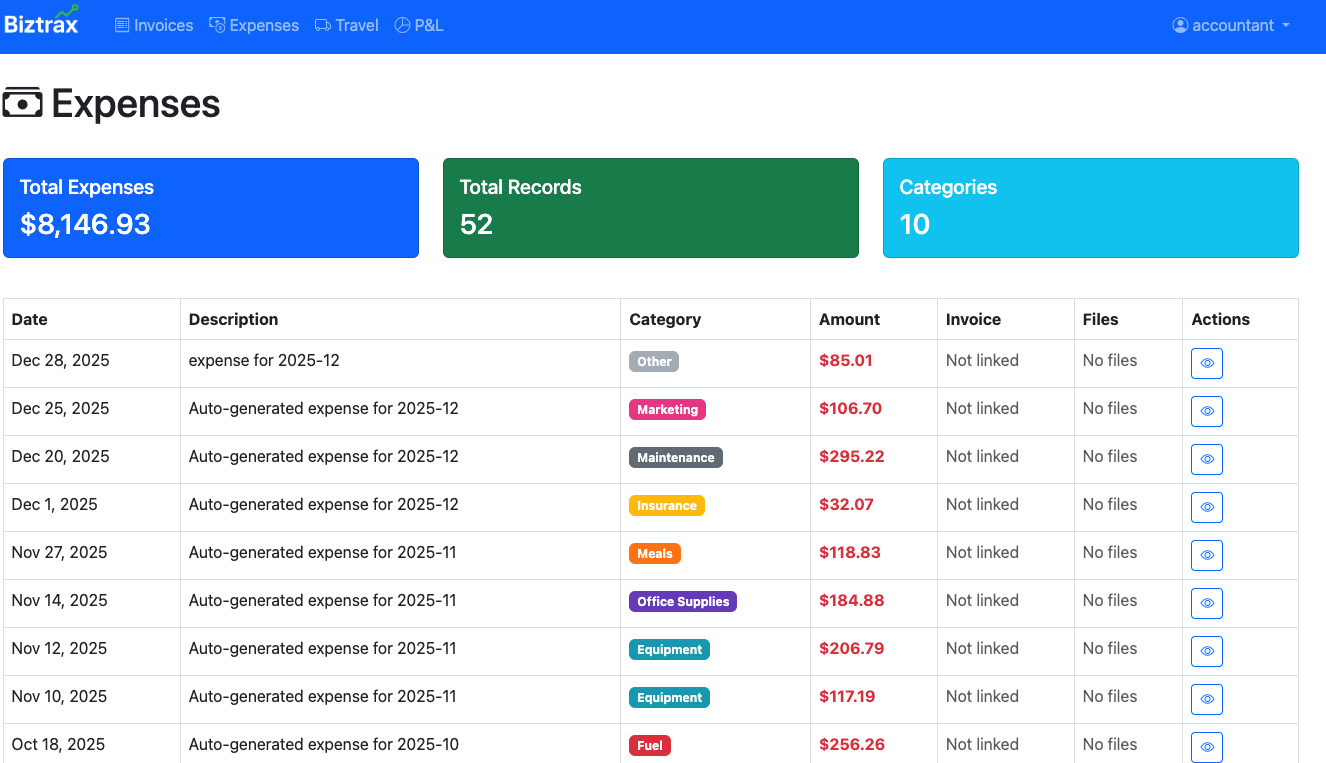The height and width of the screenshot is (763, 1326).
Task: Navigate to the Travel page
Action: [346, 25]
